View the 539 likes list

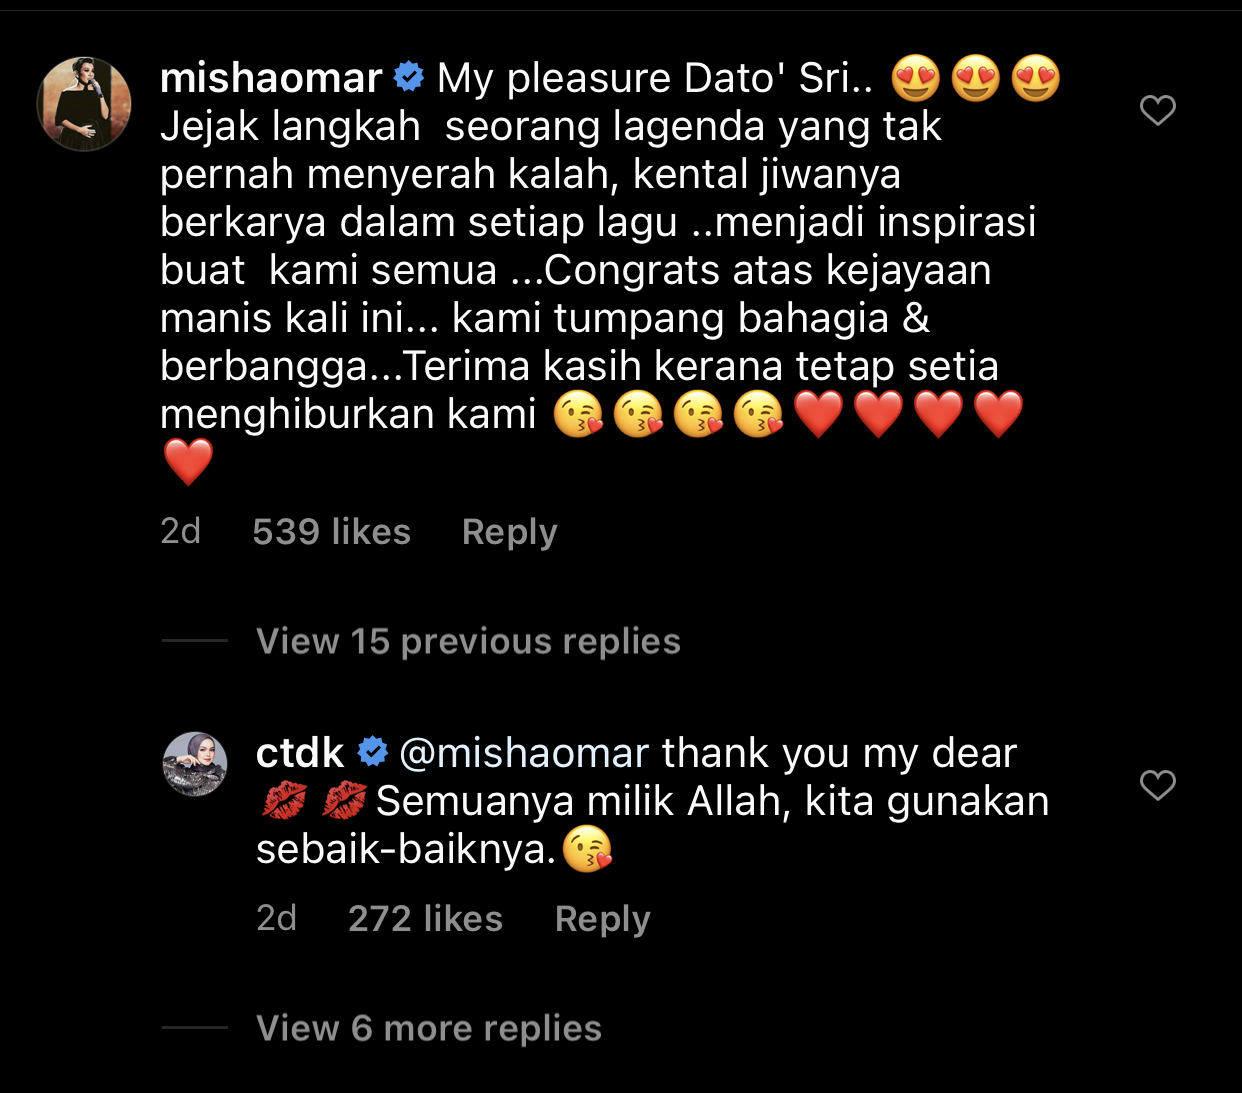pyautogui.click(x=332, y=532)
